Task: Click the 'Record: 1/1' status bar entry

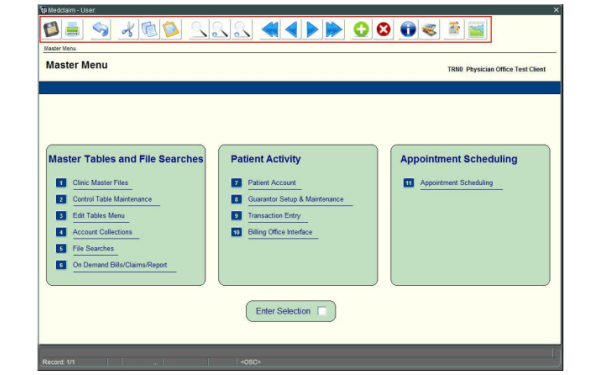Action: point(59,362)
